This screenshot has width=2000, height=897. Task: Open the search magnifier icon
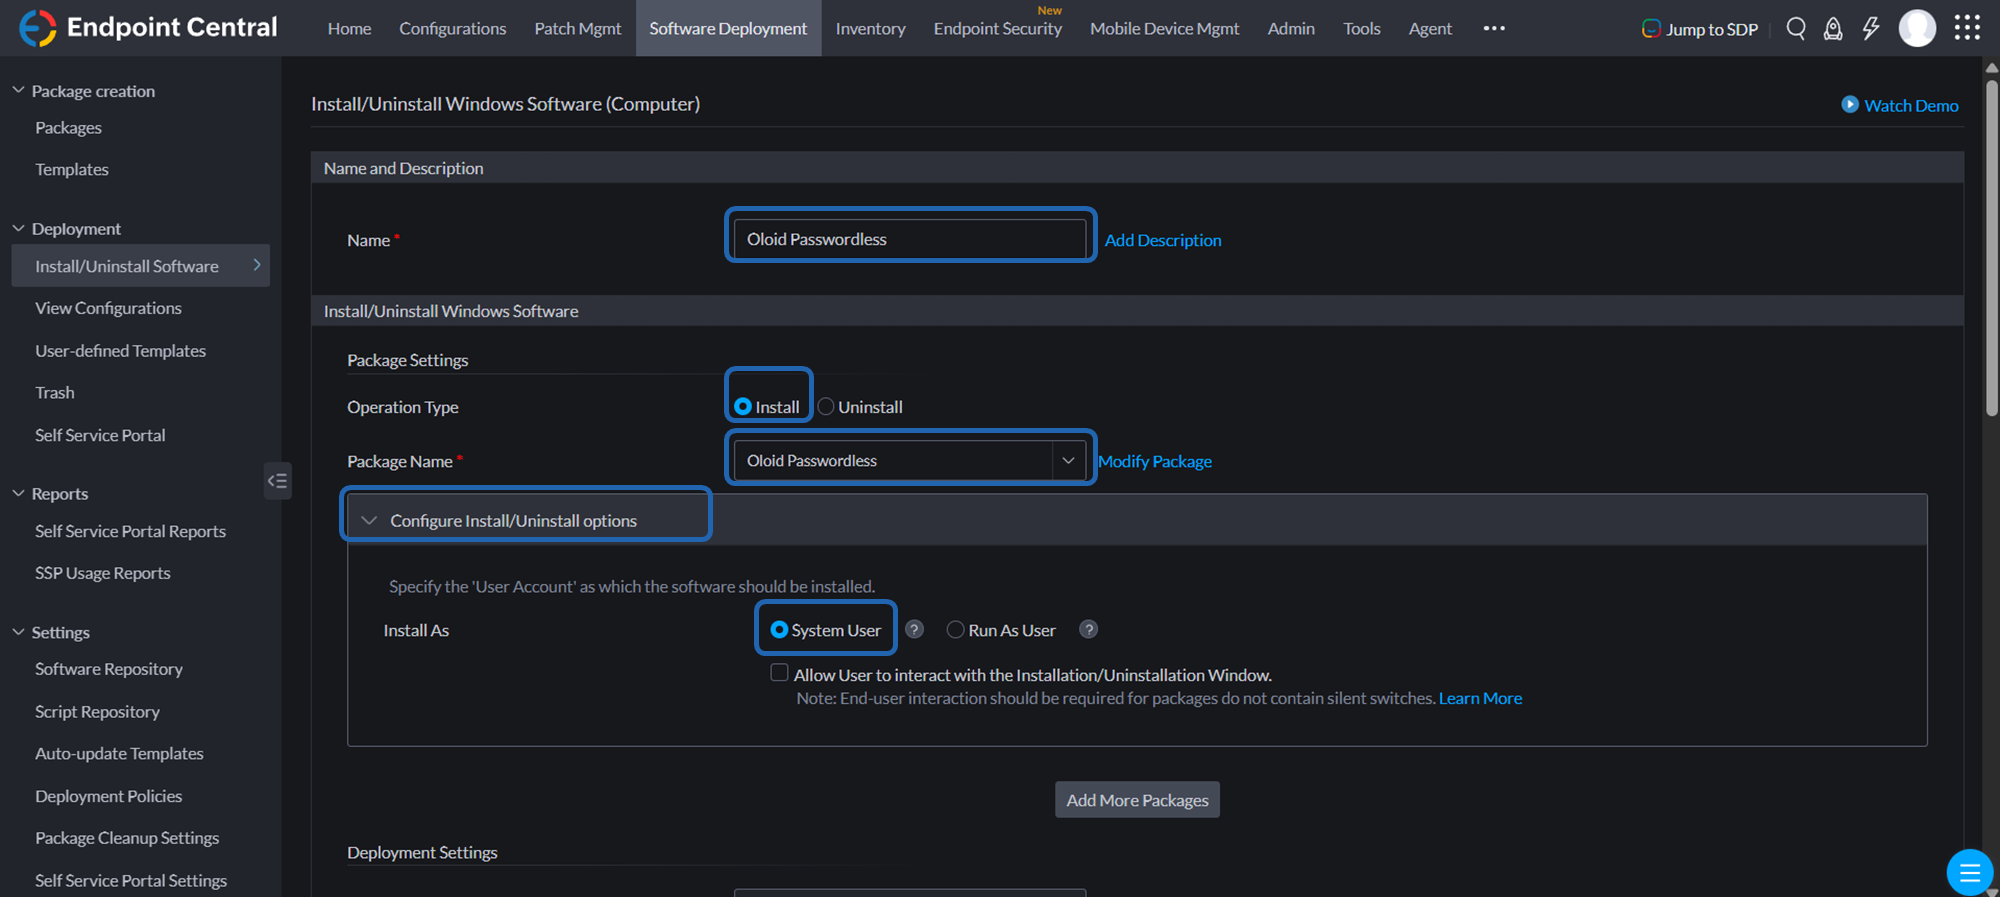point(1796,28)
